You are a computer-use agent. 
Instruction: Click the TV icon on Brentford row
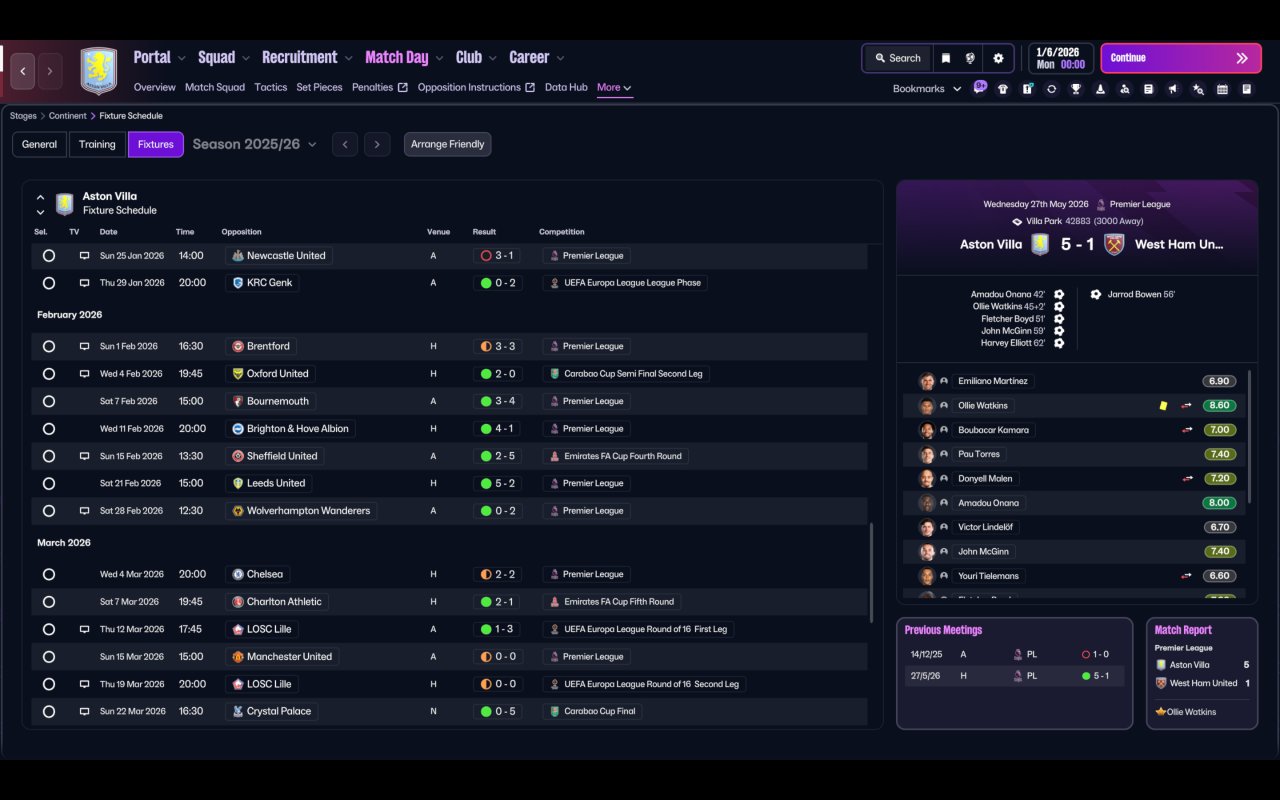(x=84, y=346)
